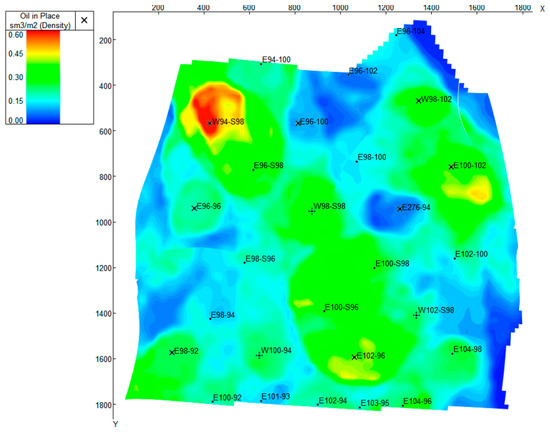Click the E98-92 well cross marker
This screenshot has height=432, width=550.
(x=172, y=352)
